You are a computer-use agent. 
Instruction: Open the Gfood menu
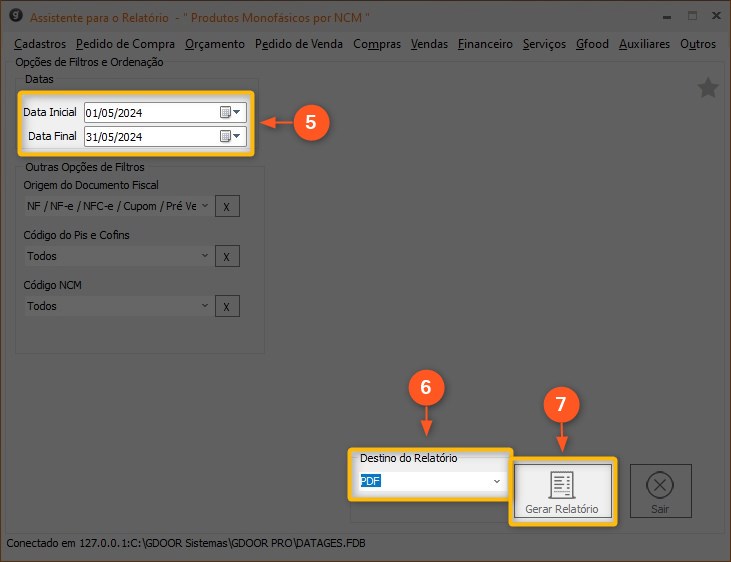click(x=592, y=44)
